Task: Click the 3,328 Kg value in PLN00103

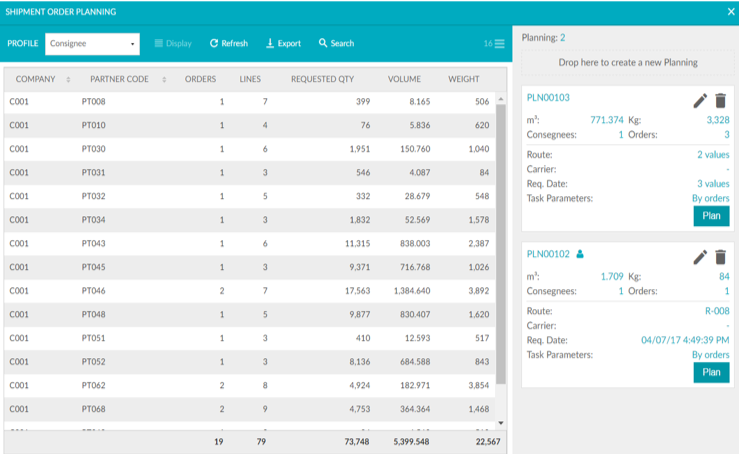Action: [x=718, y=120]
